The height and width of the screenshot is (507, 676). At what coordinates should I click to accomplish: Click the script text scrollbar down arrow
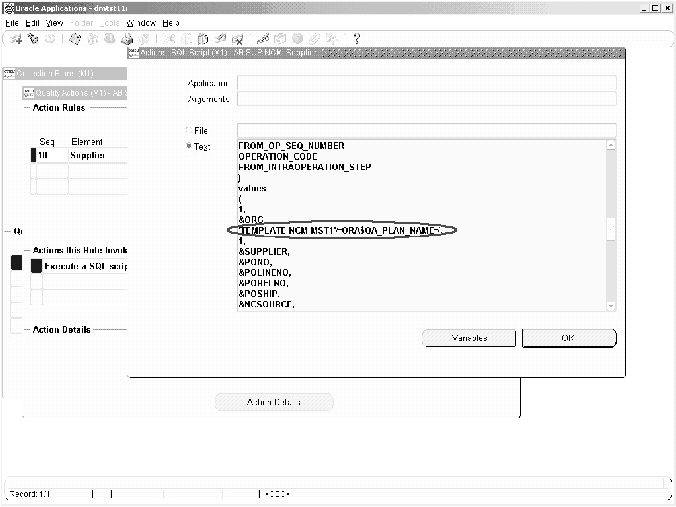611,306
